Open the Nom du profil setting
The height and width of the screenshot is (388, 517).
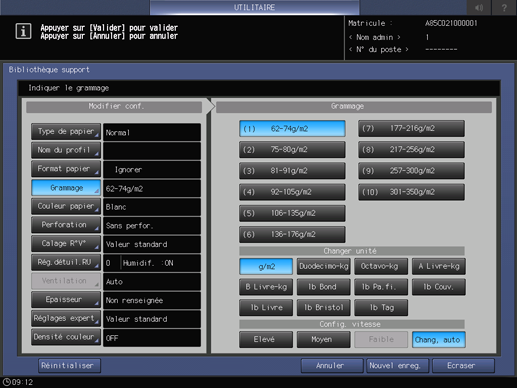click(66, 150)
